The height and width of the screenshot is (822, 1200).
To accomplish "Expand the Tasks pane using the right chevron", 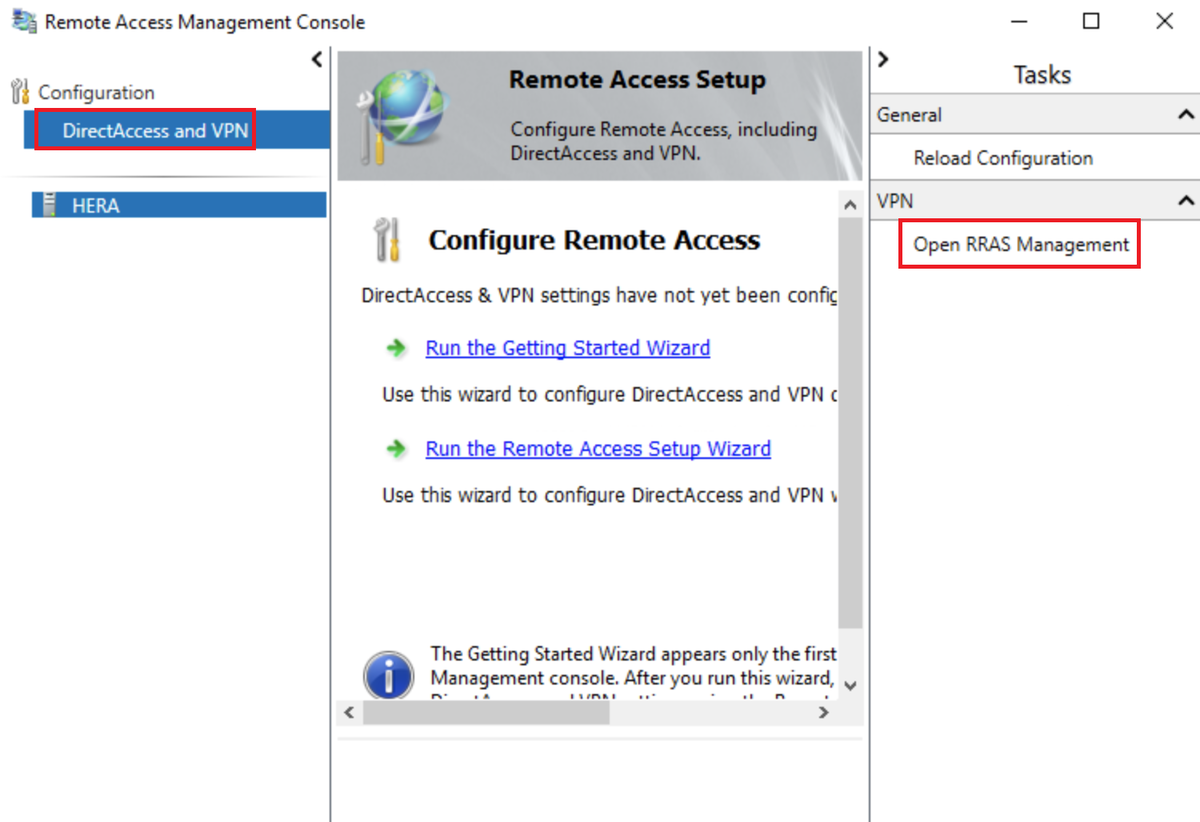I will (883, 59).
